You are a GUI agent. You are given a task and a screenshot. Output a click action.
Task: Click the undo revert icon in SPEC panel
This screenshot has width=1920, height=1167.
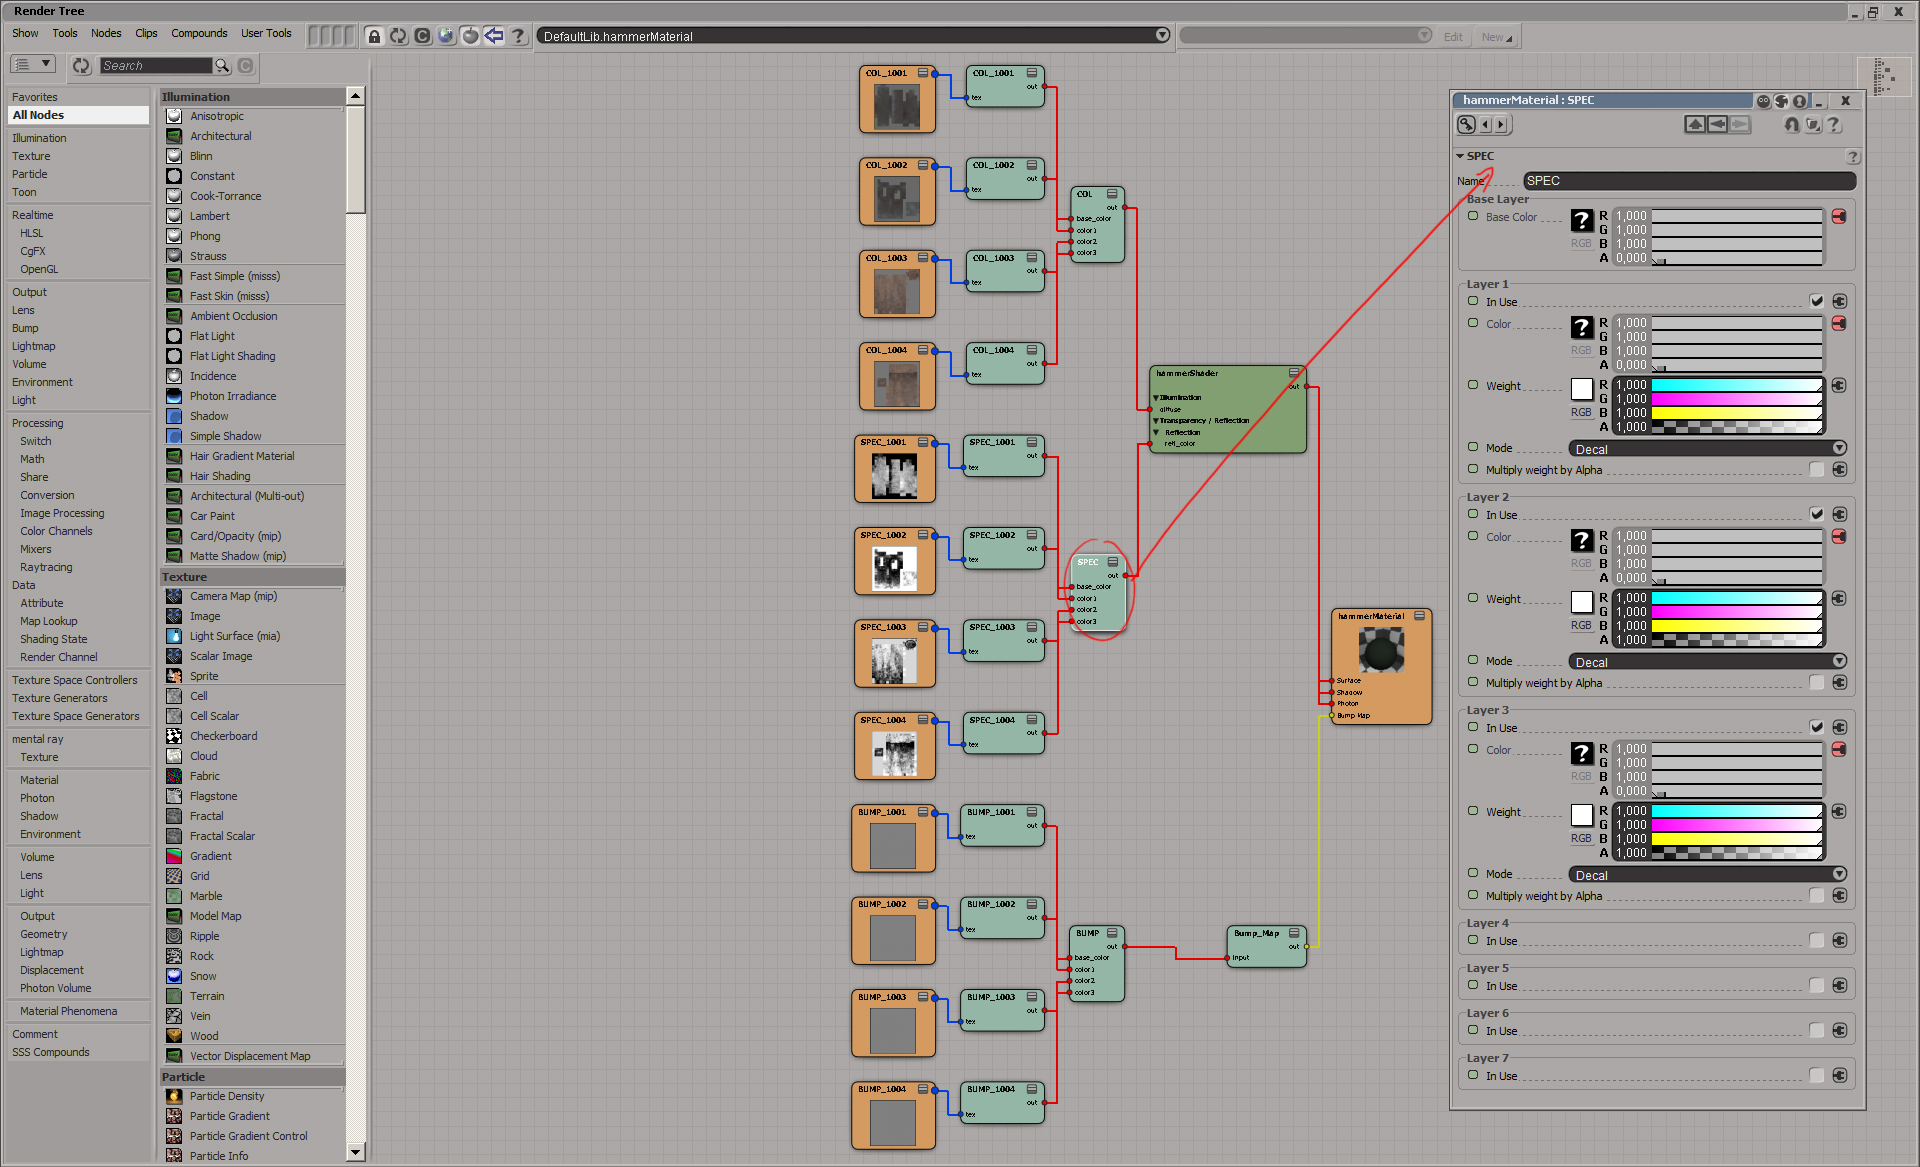[x=1792, y=125]
